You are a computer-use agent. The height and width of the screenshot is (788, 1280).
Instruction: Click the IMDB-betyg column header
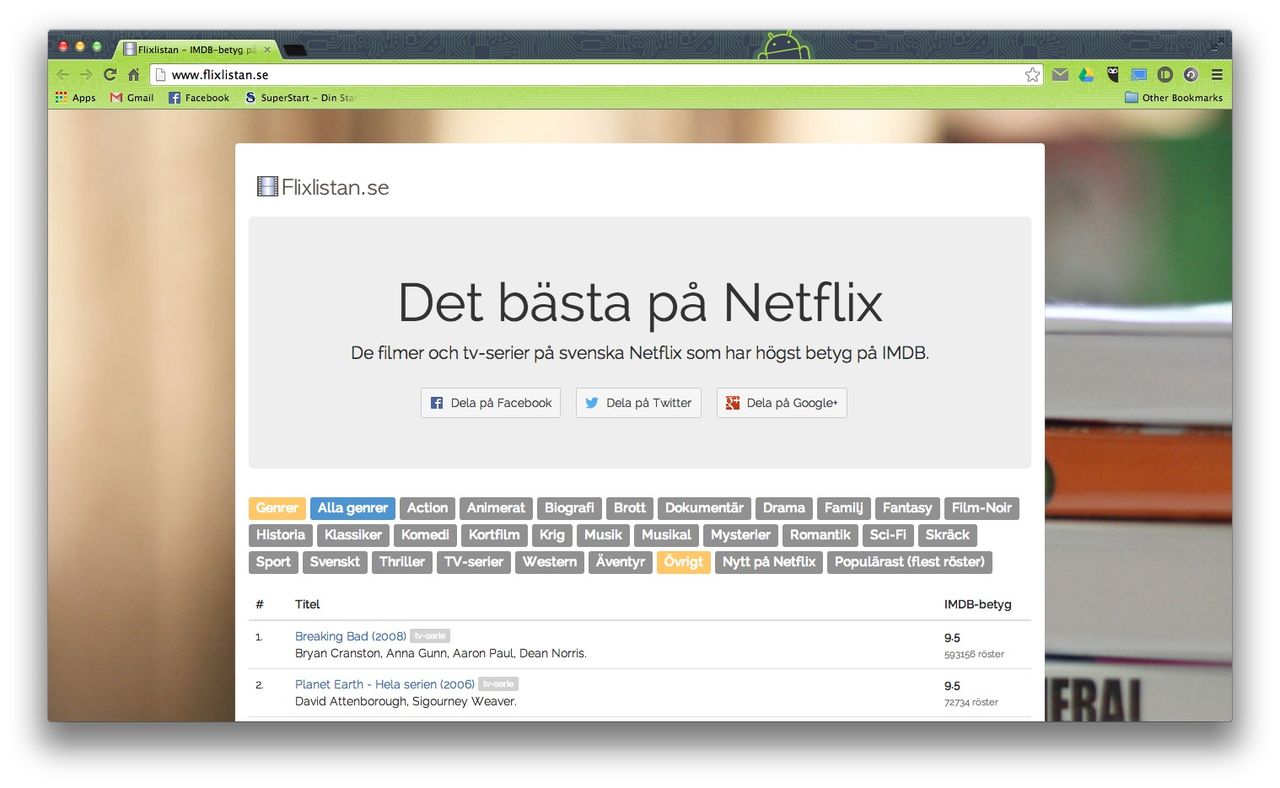(x=978, y=604)
